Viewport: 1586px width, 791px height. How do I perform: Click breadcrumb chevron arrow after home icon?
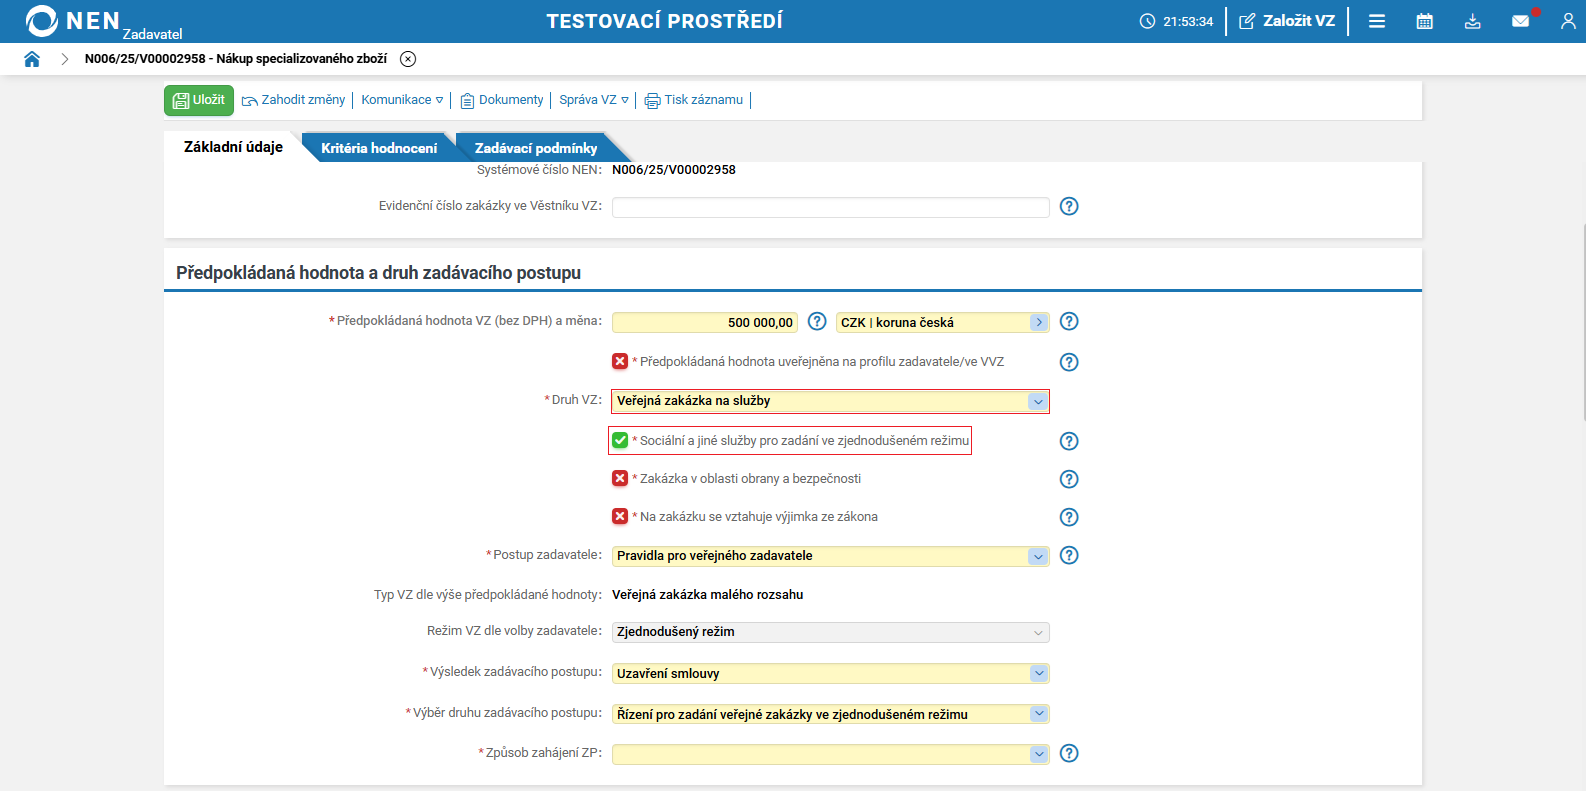click(x=65, y=59)
